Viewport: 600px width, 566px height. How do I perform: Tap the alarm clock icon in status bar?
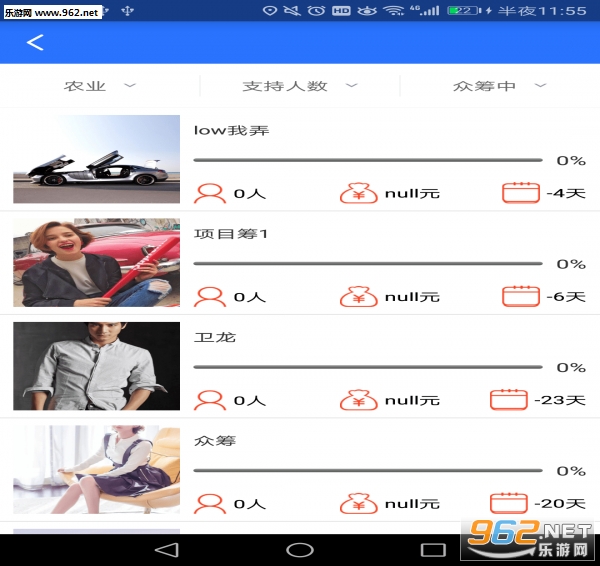(316, 11)
